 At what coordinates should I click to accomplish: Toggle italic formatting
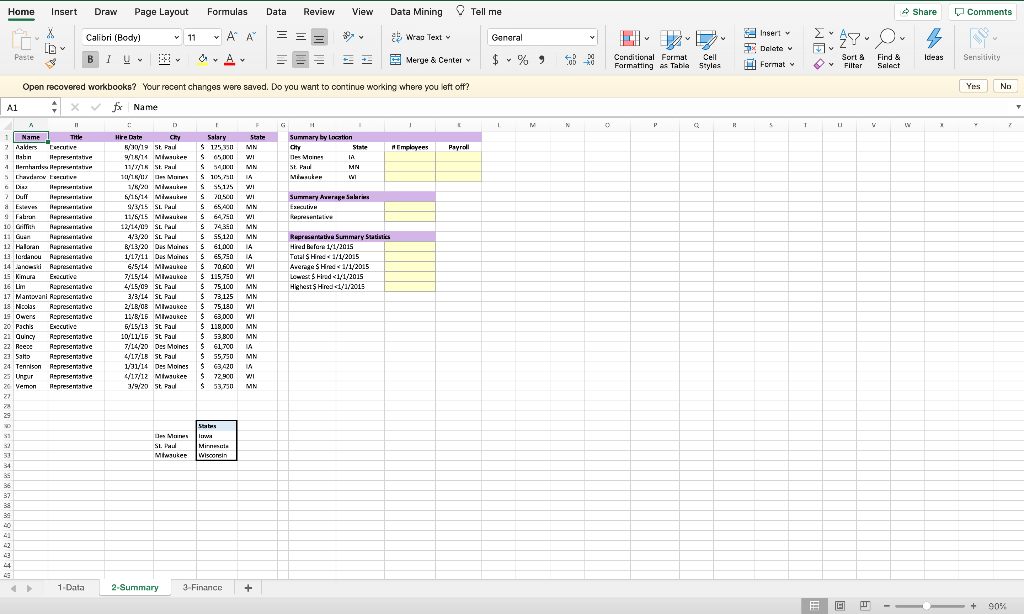coord(107,59)
